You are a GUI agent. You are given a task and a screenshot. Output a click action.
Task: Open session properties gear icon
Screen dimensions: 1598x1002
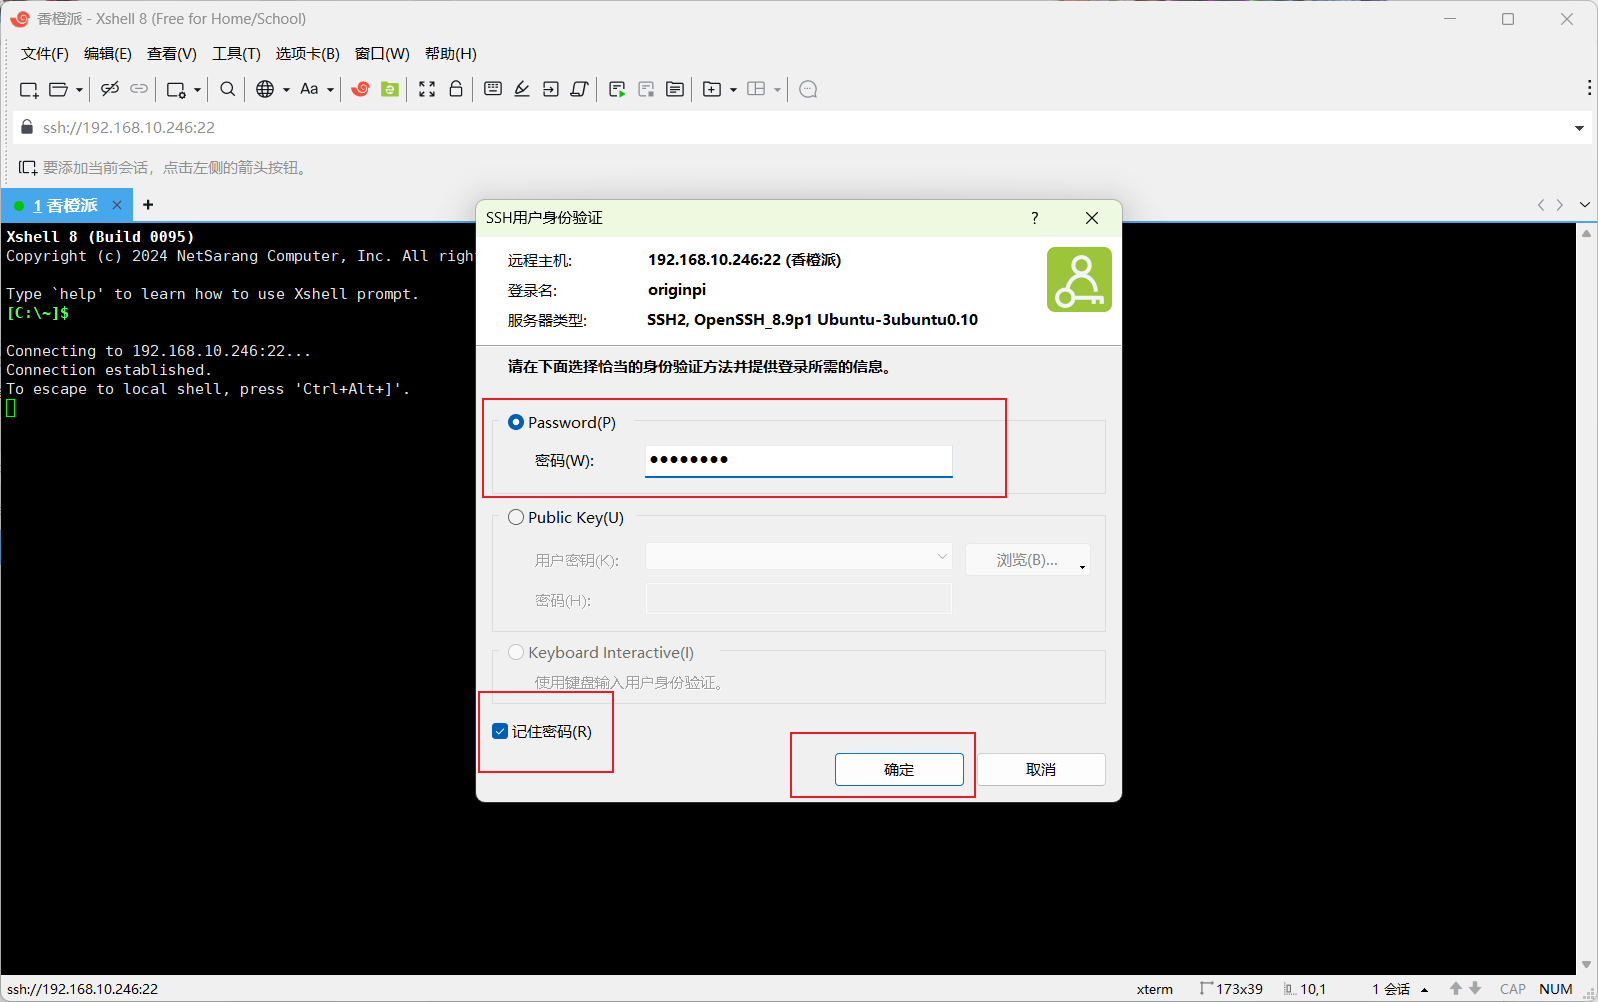(176, 89)
